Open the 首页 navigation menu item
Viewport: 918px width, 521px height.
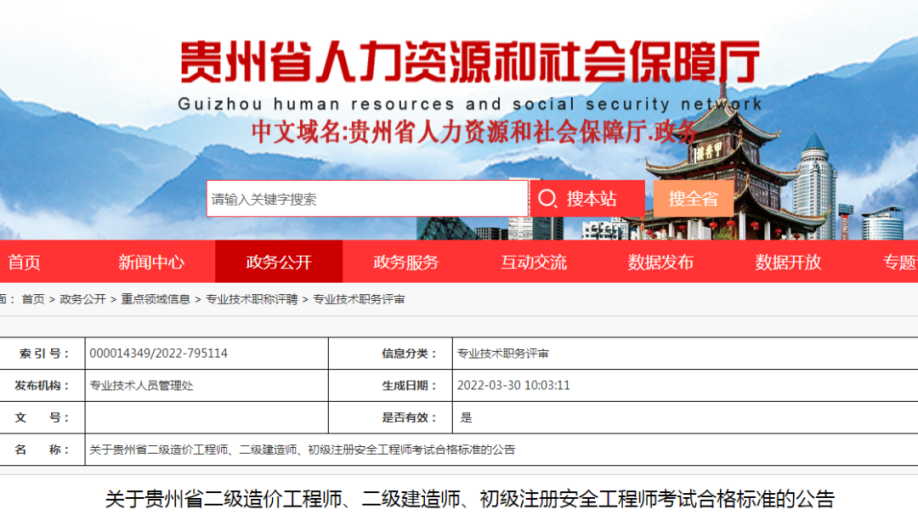coord(24,262)
